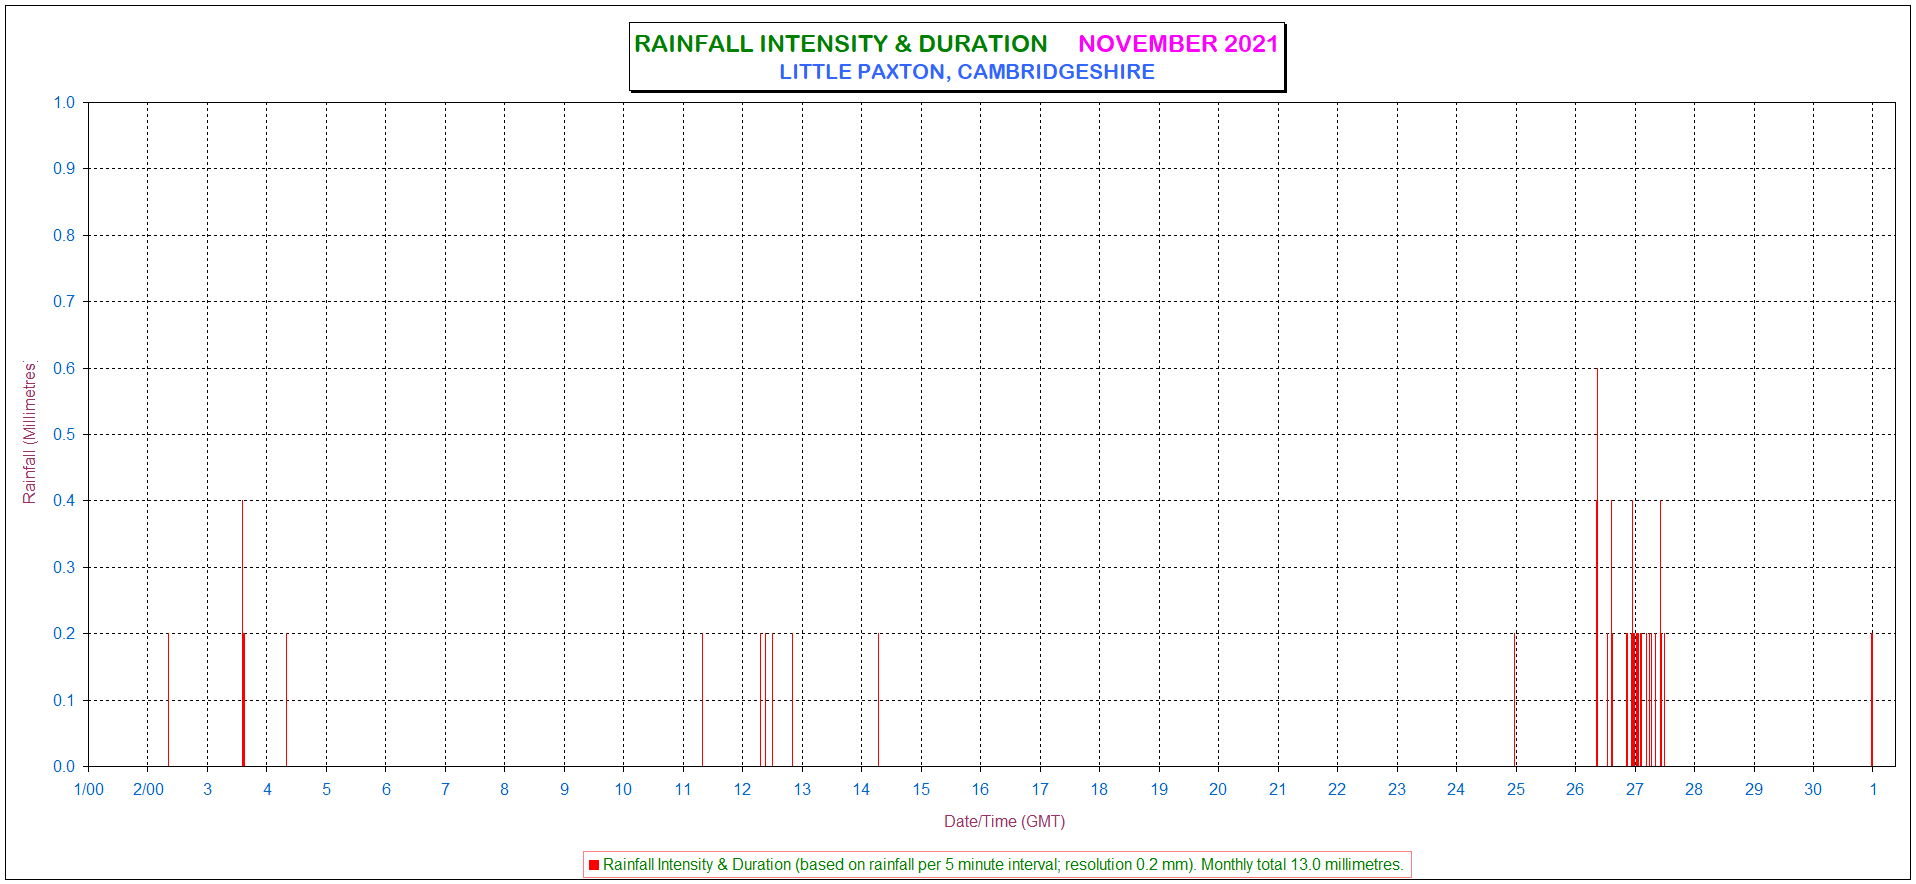Screen dimensions: 1916x884
Task: Click the x-axis date label 5
Action: pos(326,790)
